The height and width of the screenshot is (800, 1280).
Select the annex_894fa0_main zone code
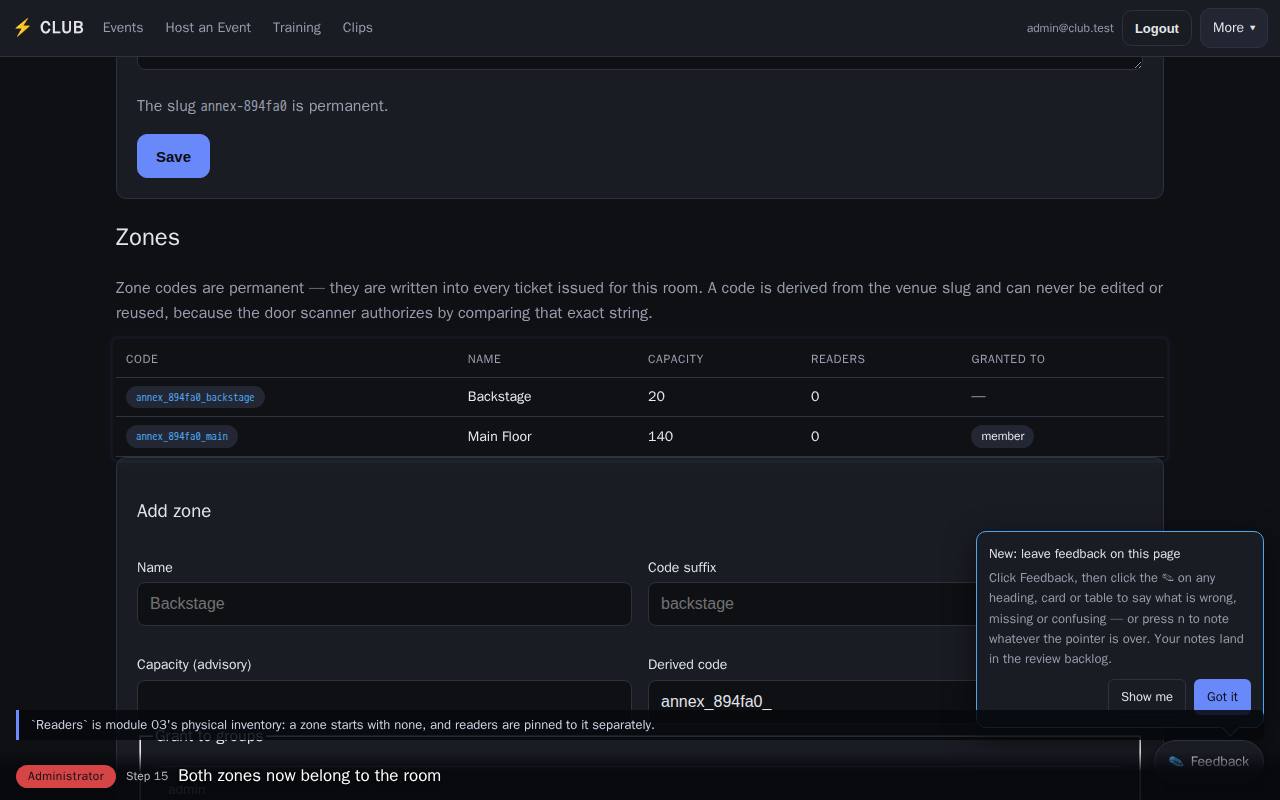tap(182, 436)
